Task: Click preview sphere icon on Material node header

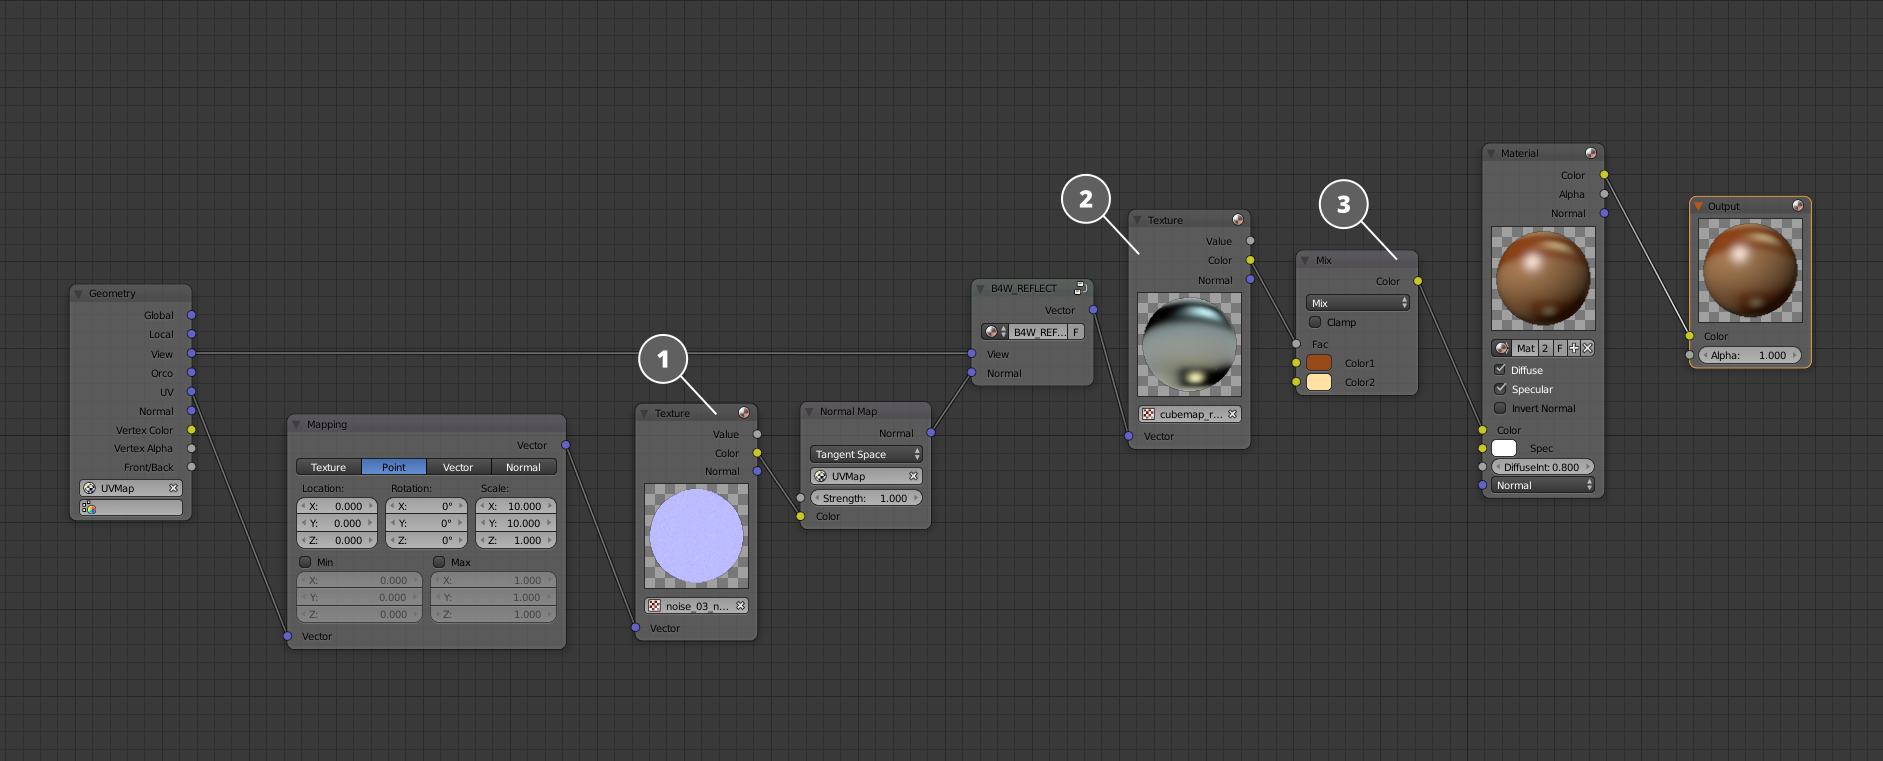Action: tap(1591, 153)
